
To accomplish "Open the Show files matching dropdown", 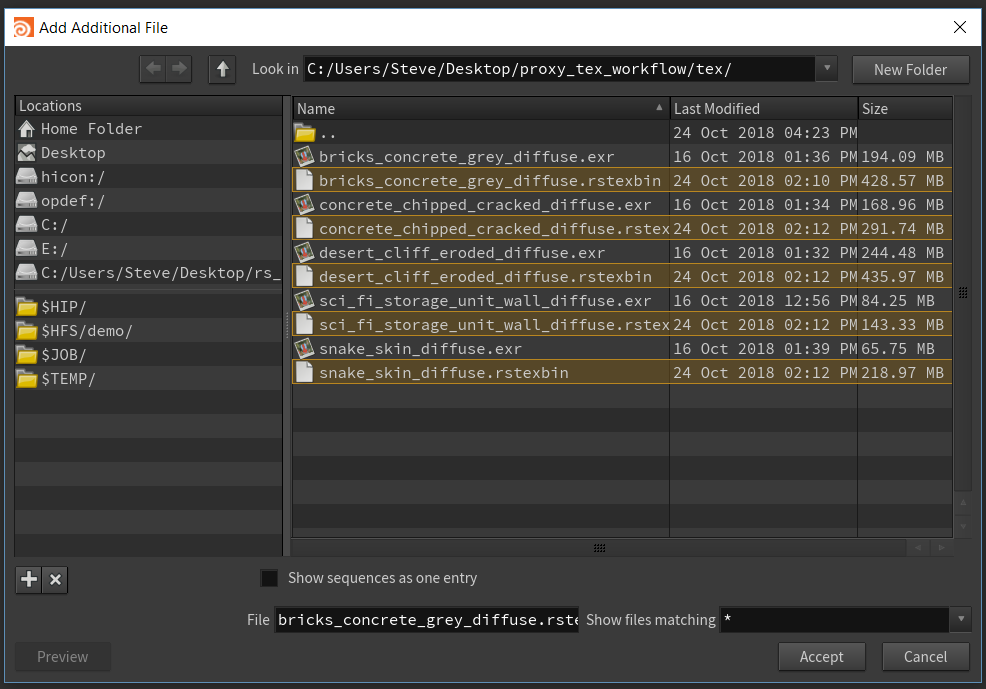I will point(959,619).
